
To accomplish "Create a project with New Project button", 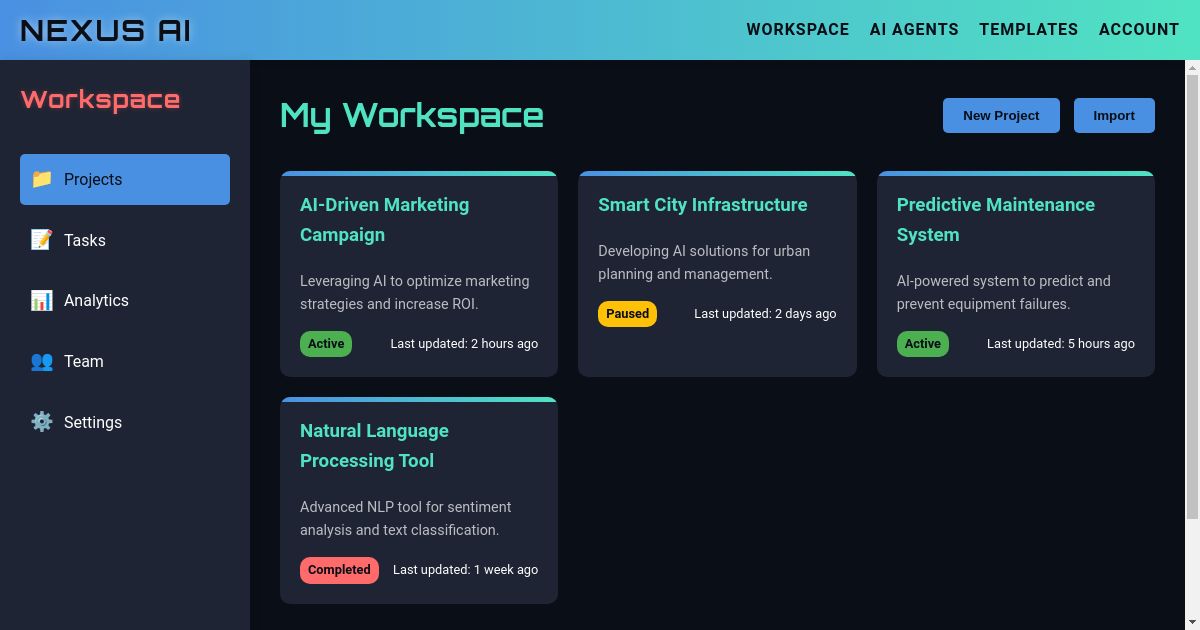I will point(1001,115).
